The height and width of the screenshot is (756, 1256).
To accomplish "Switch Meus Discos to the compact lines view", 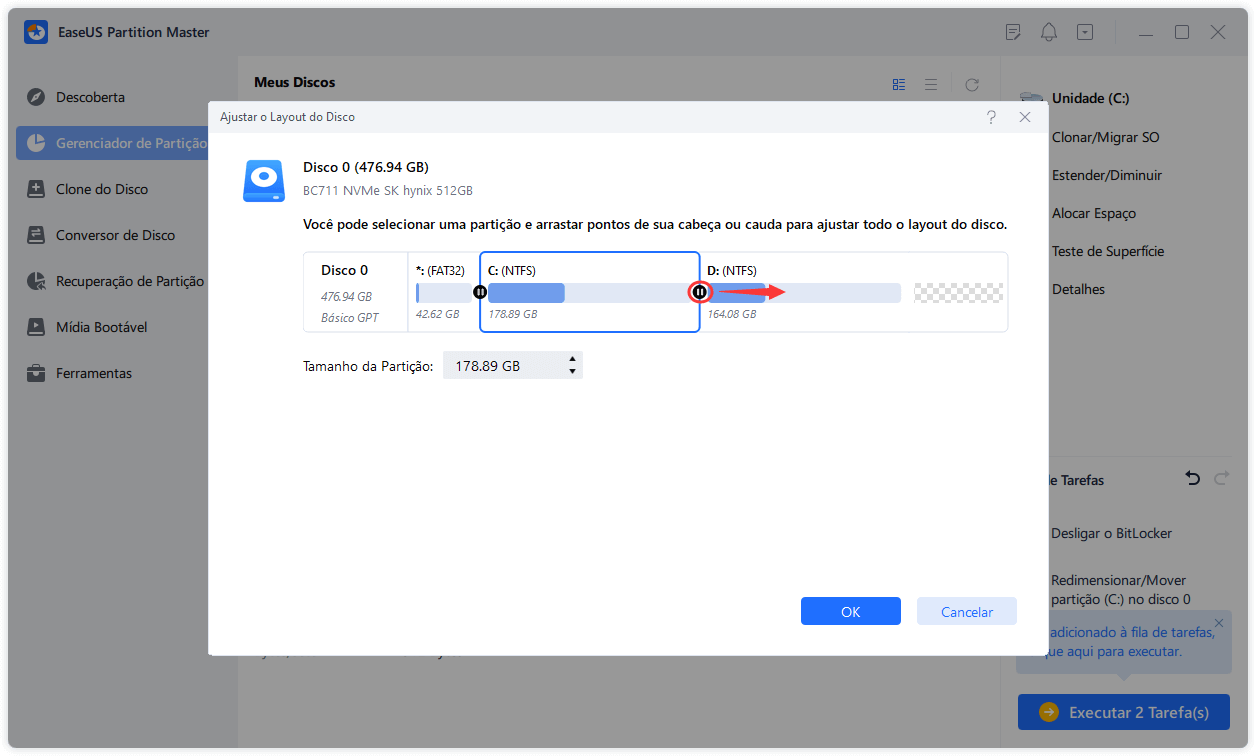I will [931, 85].
